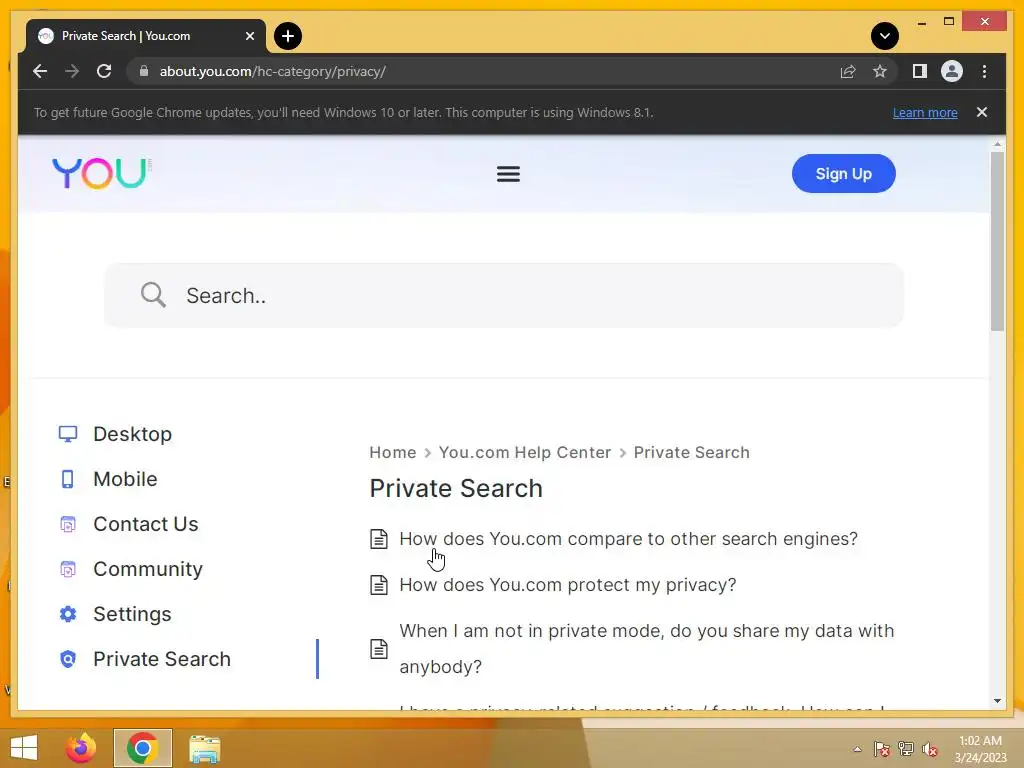Image resolution: width=1024 pixels, height=768 pixels.
Task: Click the scrollbar down arrow
Action: pos(997,701)
